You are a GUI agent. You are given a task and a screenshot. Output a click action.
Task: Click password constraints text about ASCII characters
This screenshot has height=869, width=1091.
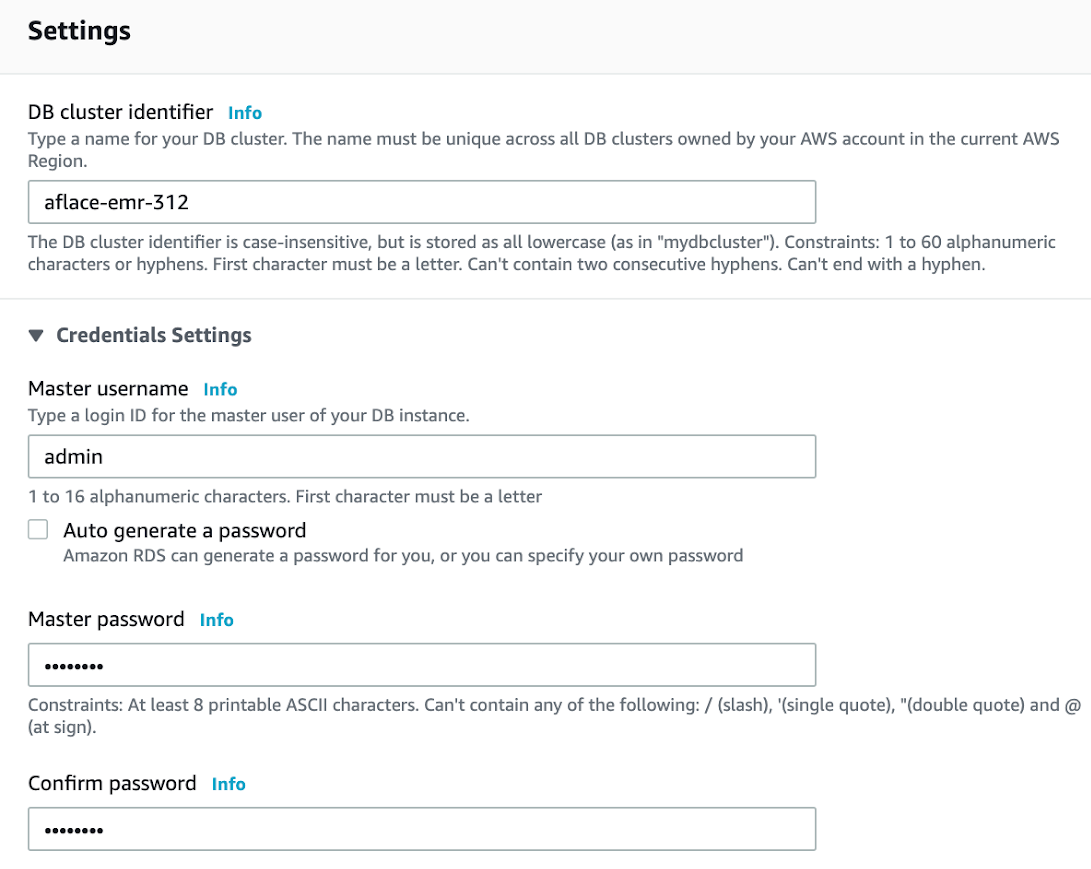(x=555, y=716)
